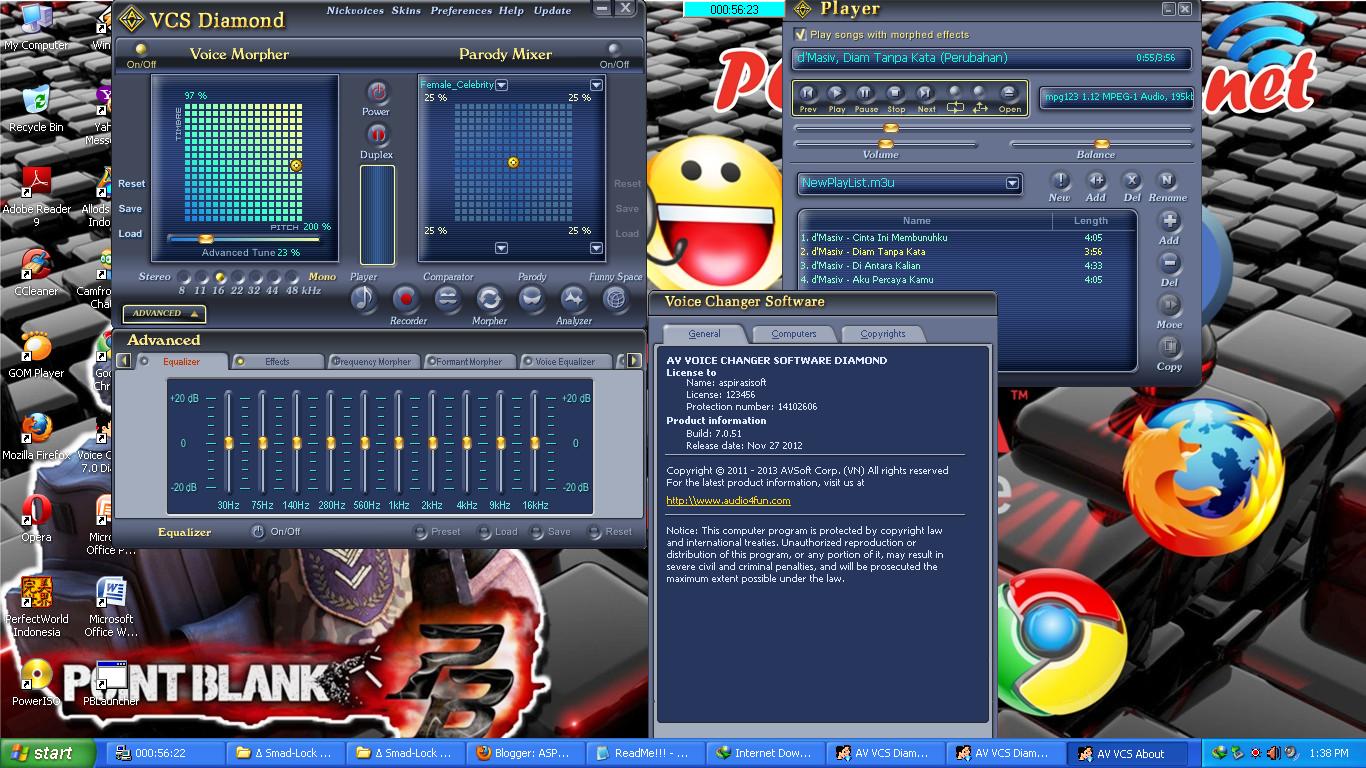
Task: Click Save beside Voice Morpher graph
Action: (130, 209)
